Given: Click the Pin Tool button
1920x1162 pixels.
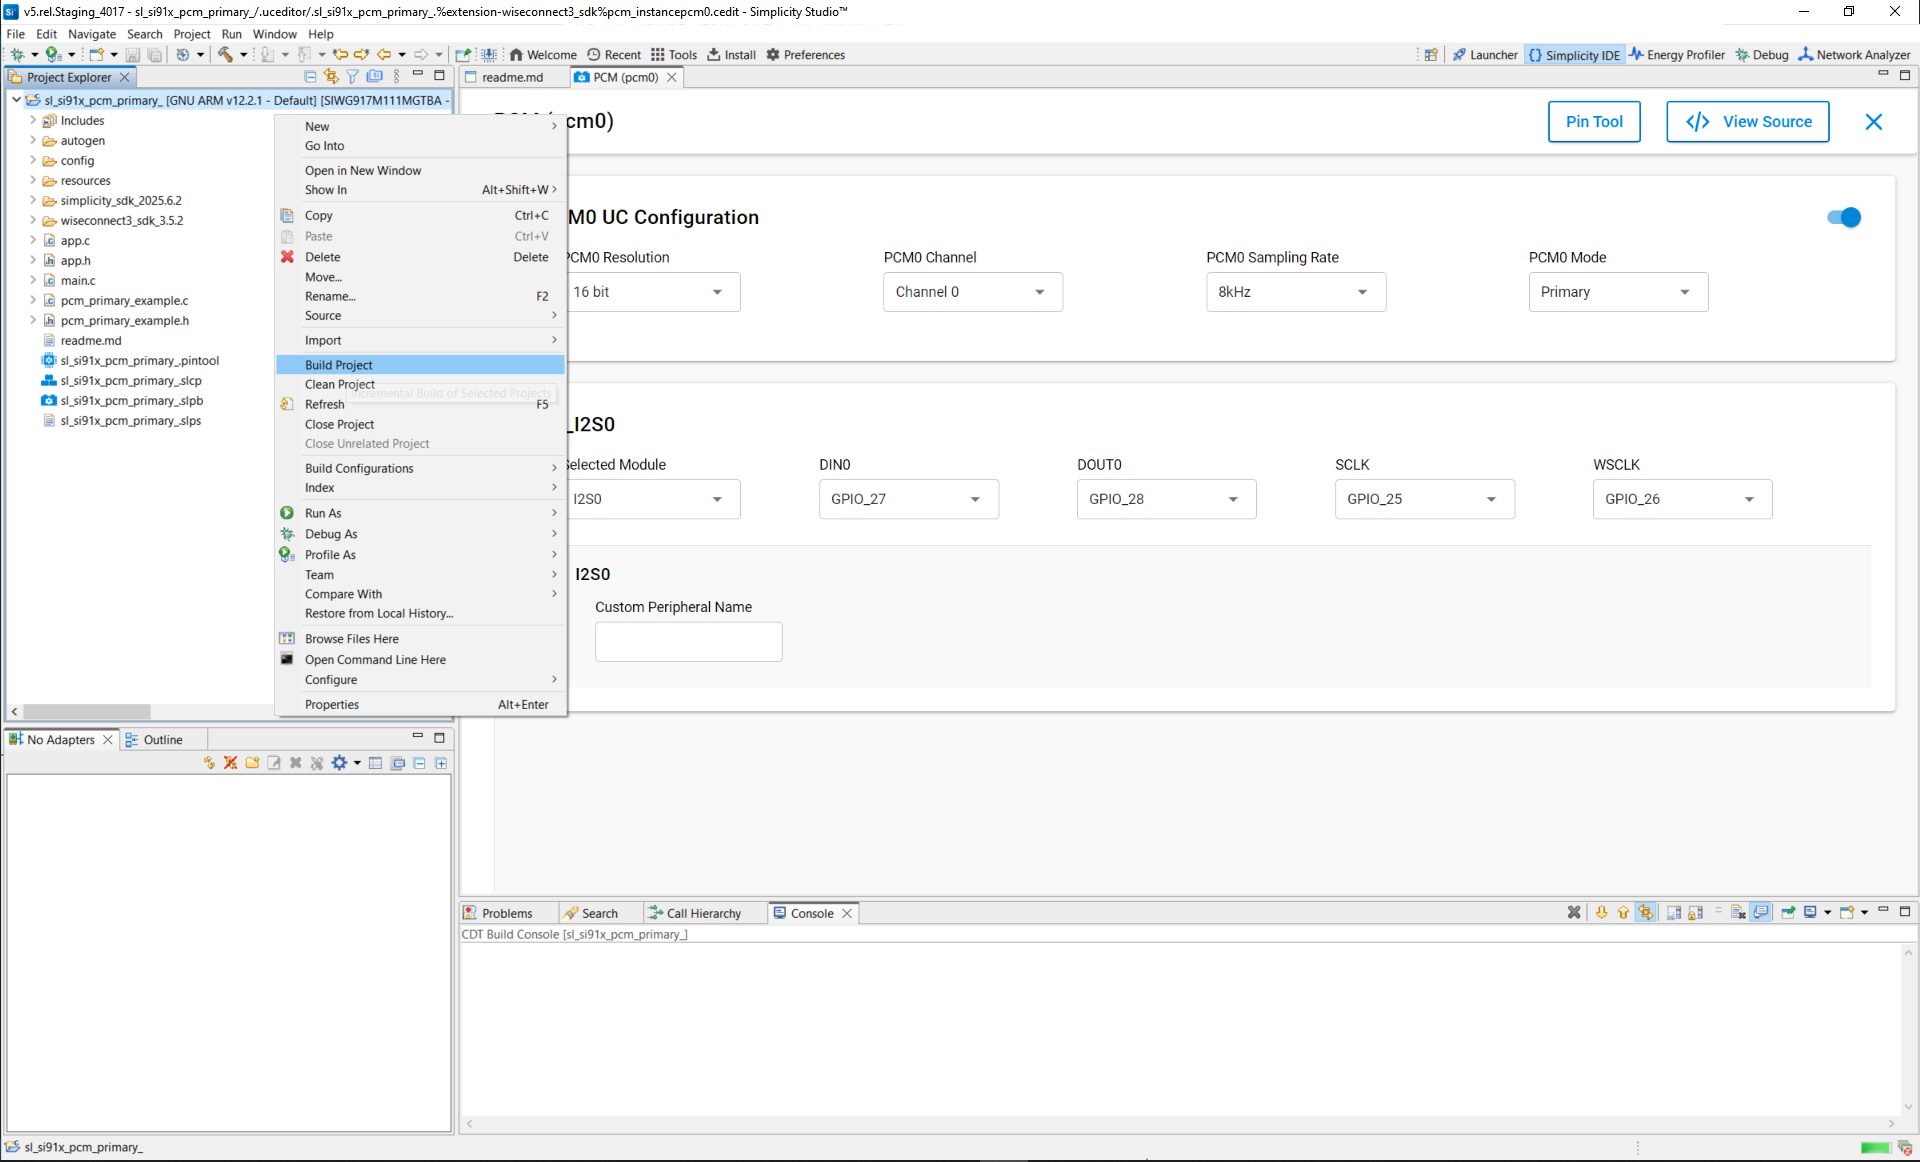Looking at the screenshot, I should pyautogui.click(x=1593, y=122).
